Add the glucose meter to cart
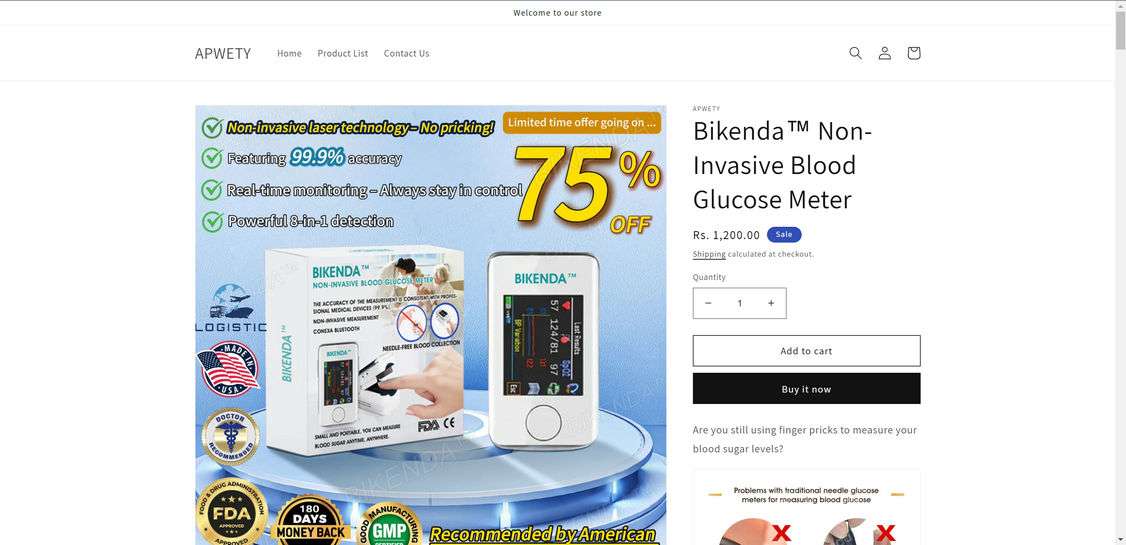1126x545 pixels. click(x=806, y=351)
